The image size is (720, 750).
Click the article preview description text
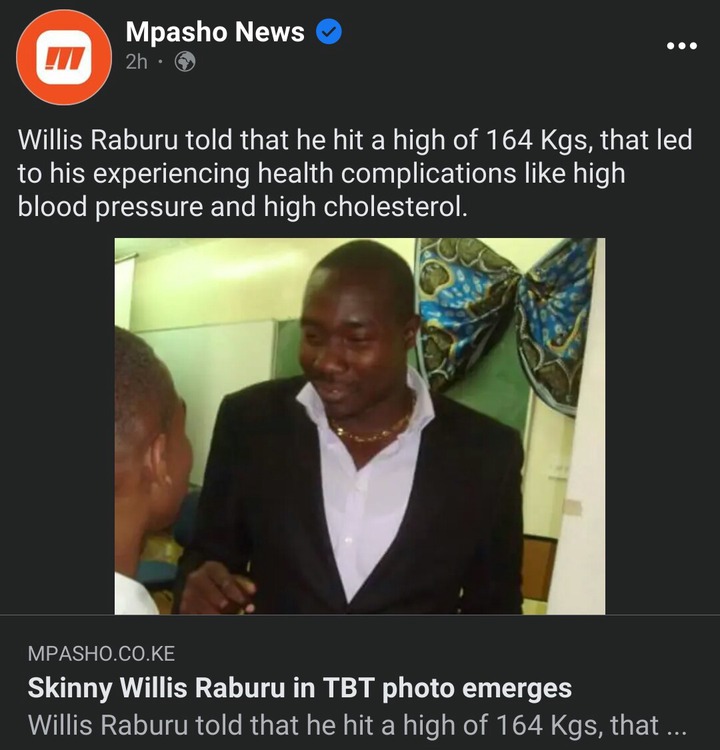click(357, 725)
